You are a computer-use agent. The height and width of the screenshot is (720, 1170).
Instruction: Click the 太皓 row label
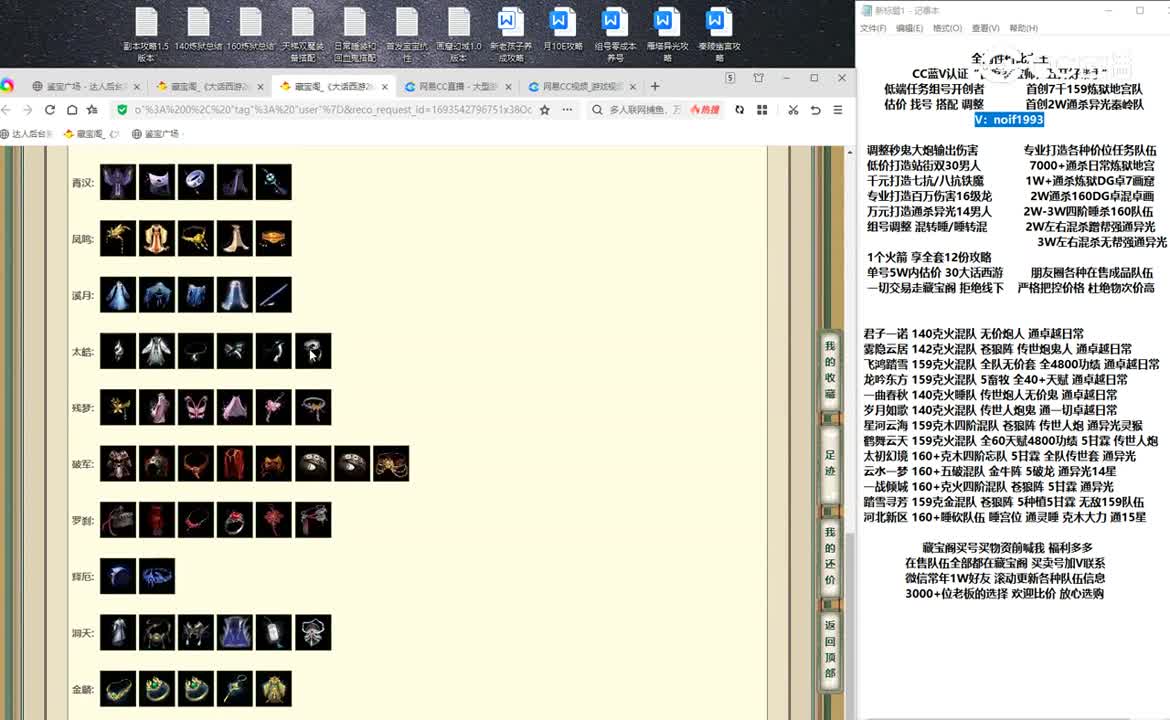(x=83, y=351)
